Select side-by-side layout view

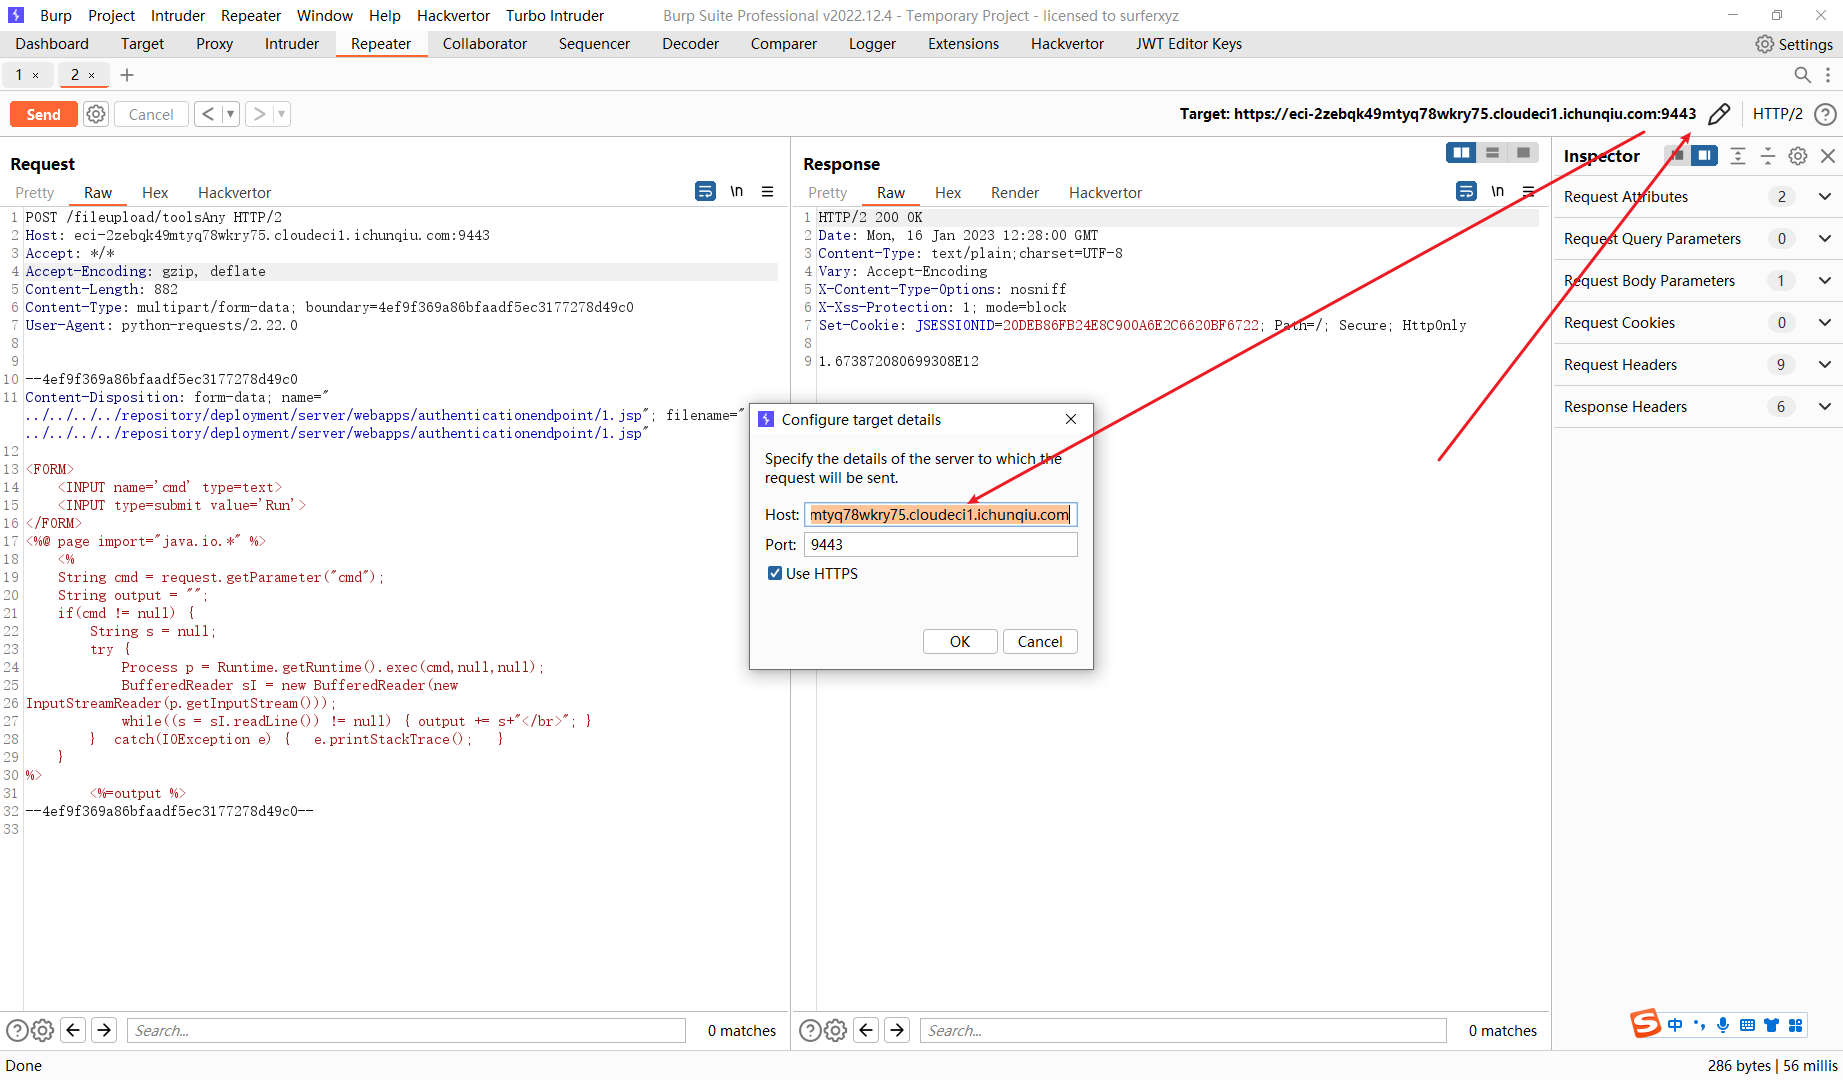(1461, 153)
